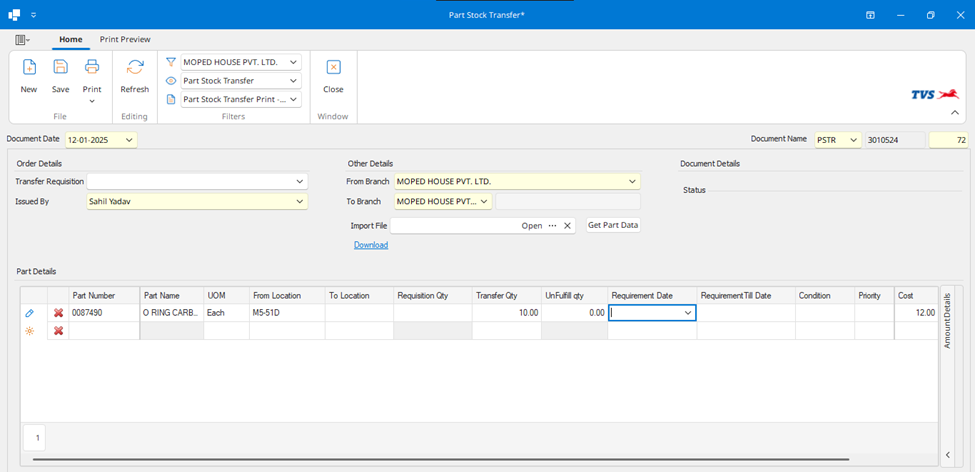Clear the Import File field with X icon
The width and height of the screenshot is (975, 472).
click(x=567, y=226)
